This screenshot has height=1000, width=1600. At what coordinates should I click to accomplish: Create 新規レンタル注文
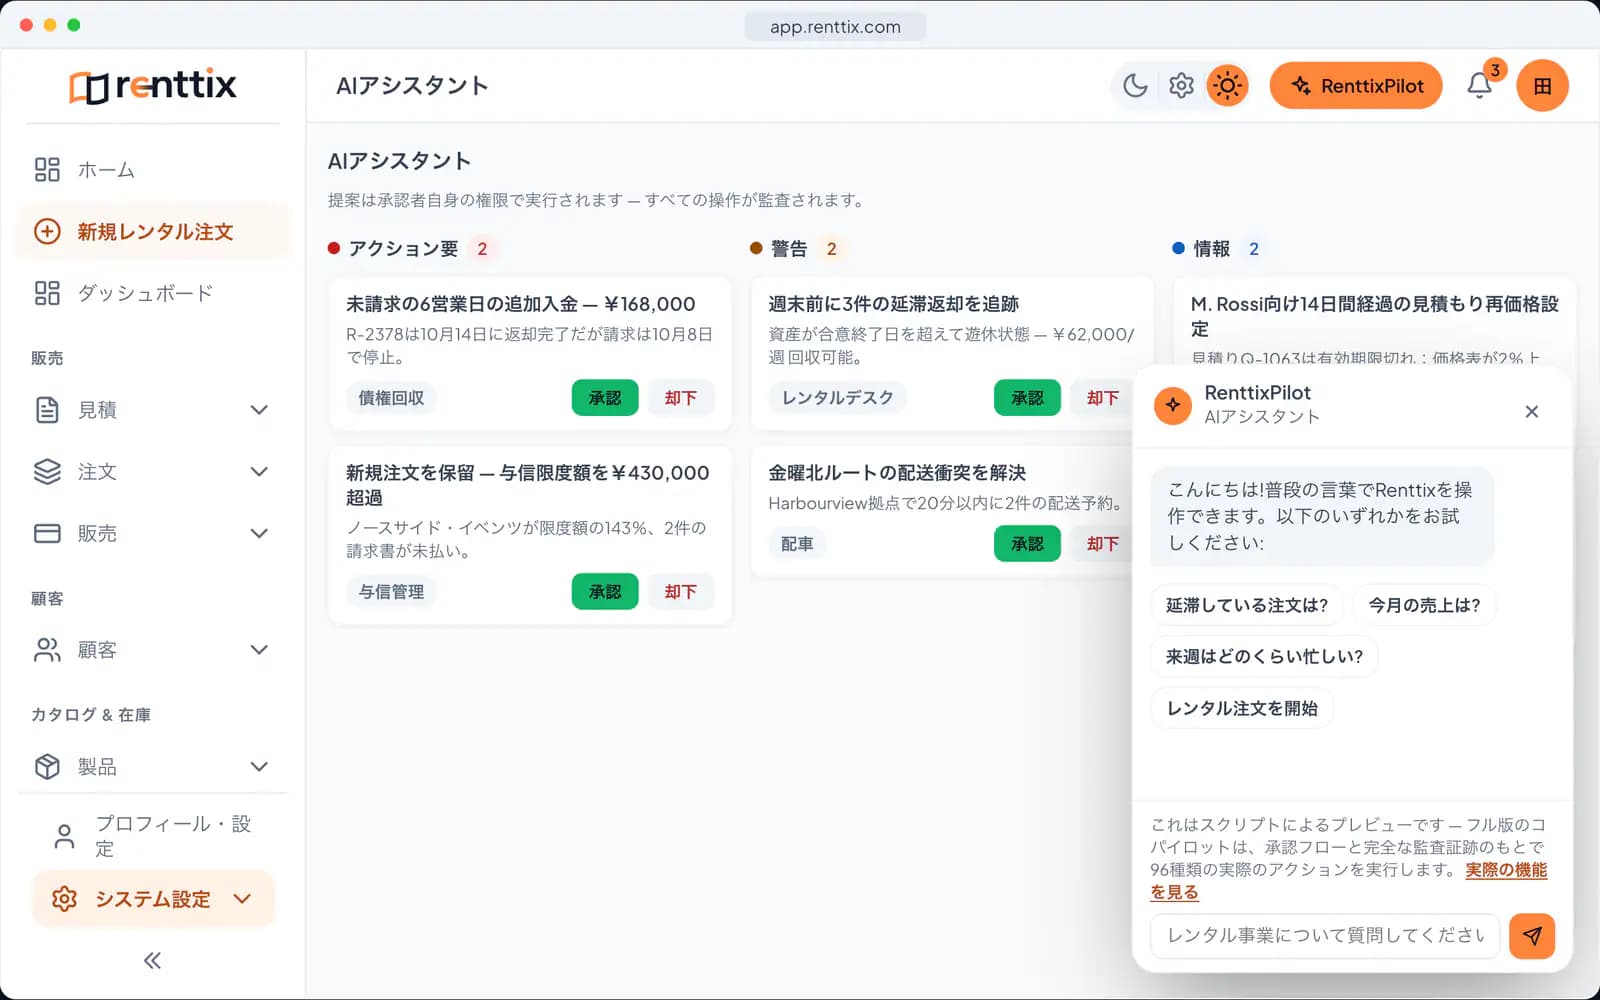[152, 232]
